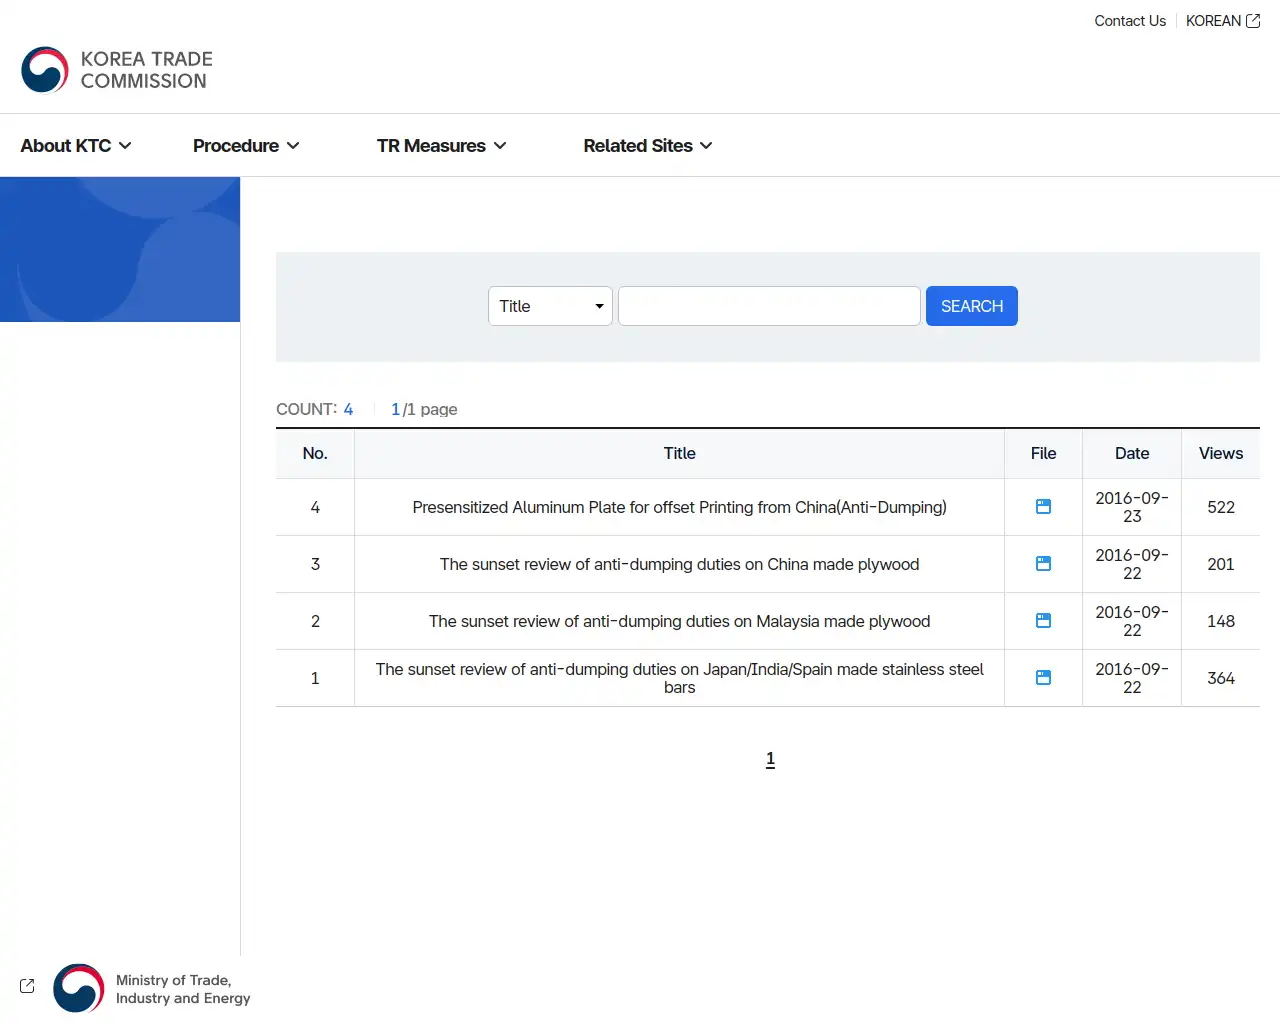
Task: Click row number 4 cell
Action: click(x=315, y=507)
